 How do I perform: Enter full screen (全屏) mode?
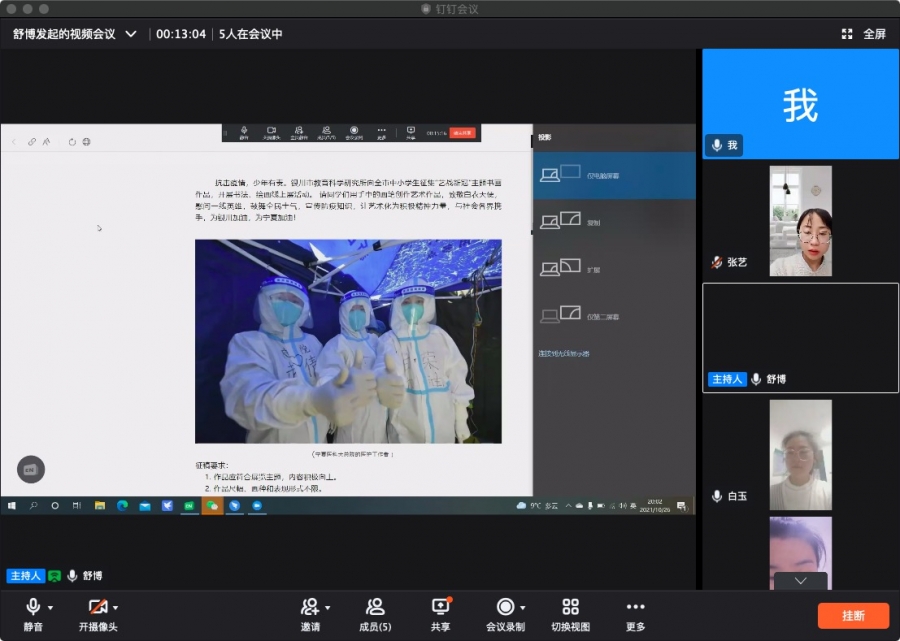[864, 34]
